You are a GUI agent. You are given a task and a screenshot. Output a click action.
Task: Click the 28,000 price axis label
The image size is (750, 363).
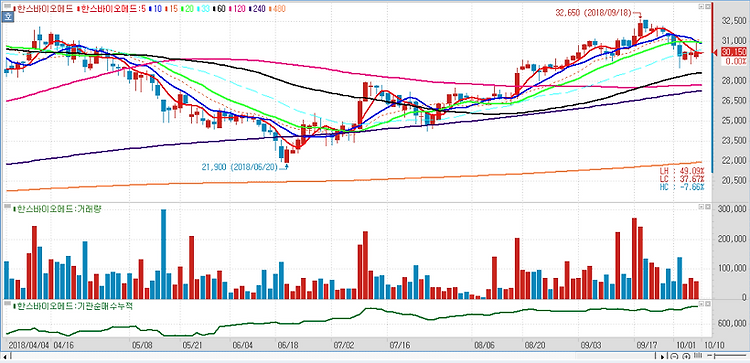pos(734,81)
